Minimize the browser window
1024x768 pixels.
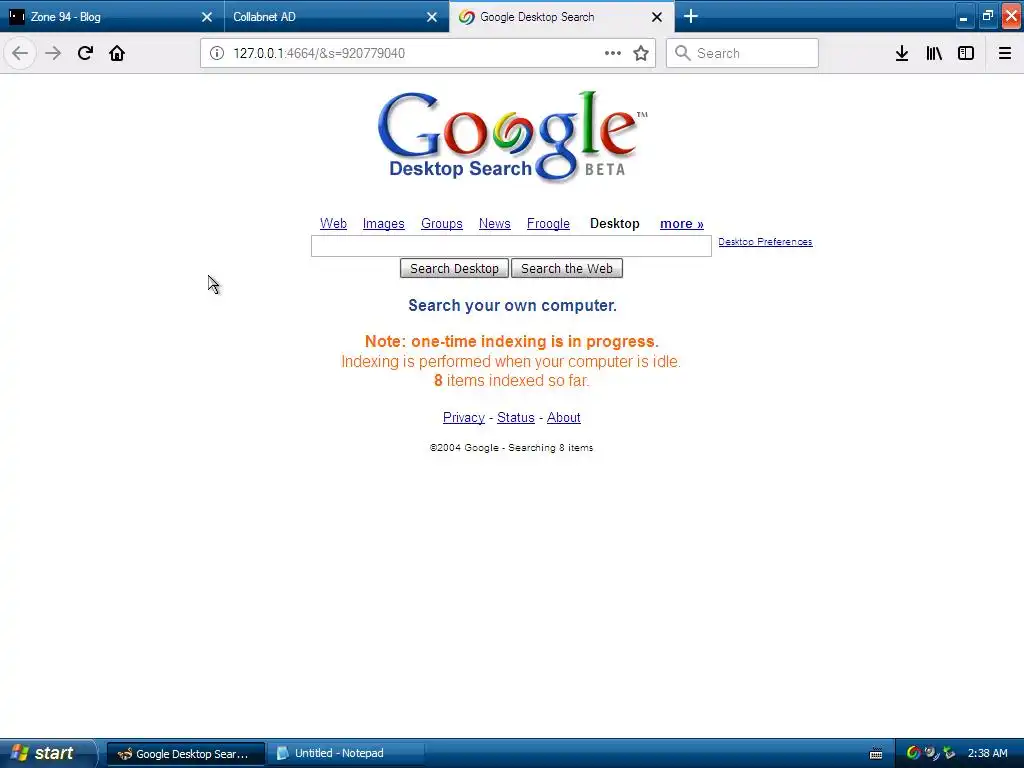(964, 17)
